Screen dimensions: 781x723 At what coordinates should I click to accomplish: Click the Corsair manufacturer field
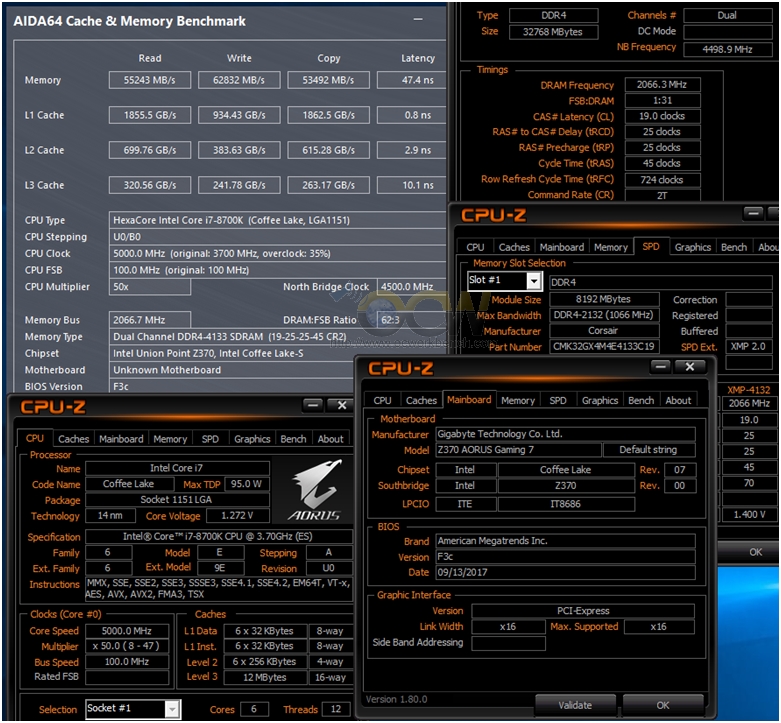[x=604, y=330]
